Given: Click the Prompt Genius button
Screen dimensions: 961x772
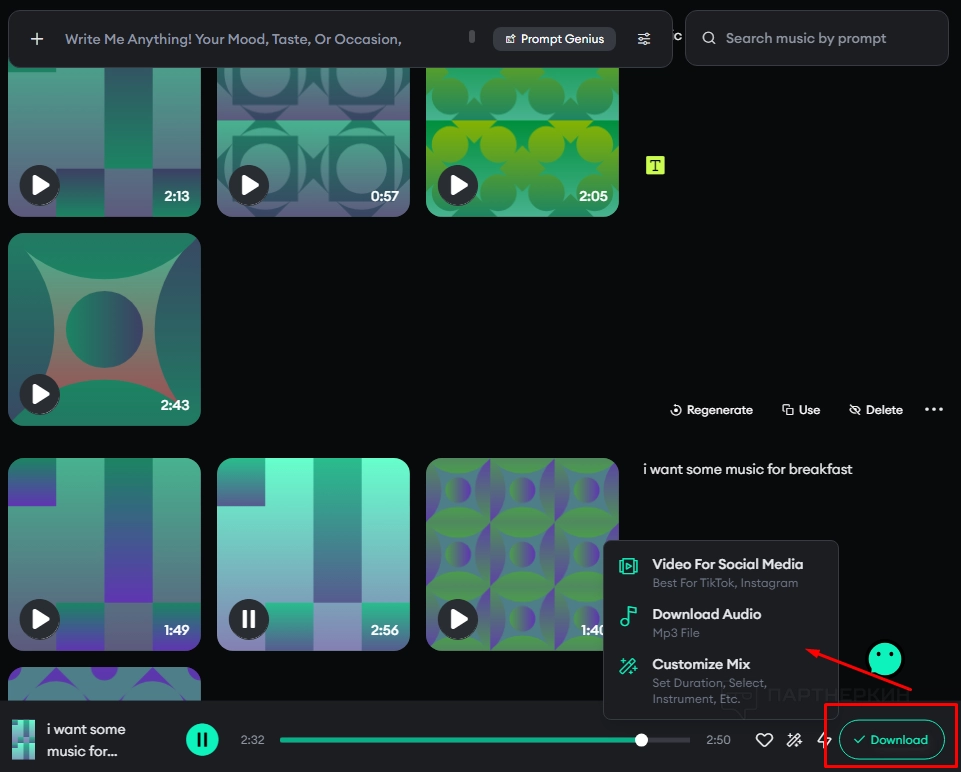Looking at the screenshot, I should (554, 39).
